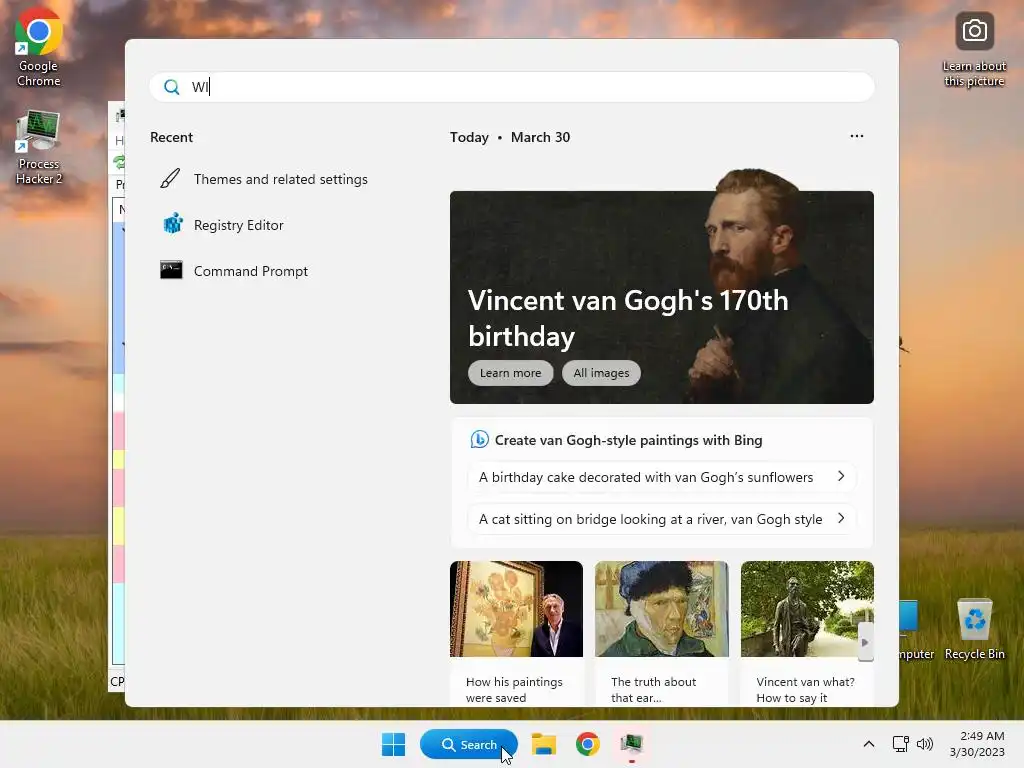
Task: Click next arrow on image carousel
Action: (865, 642)
